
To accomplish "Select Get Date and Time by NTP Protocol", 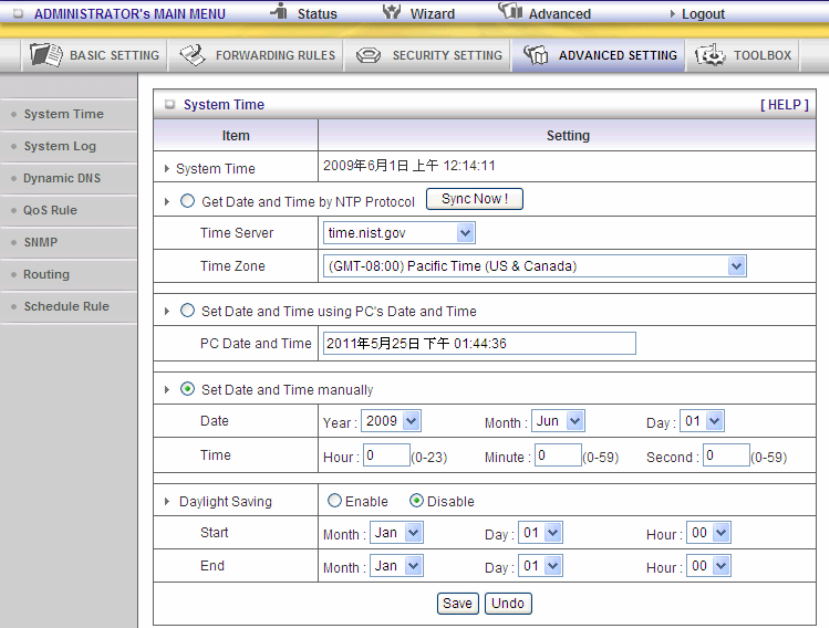I will click(x=188, y=201).
